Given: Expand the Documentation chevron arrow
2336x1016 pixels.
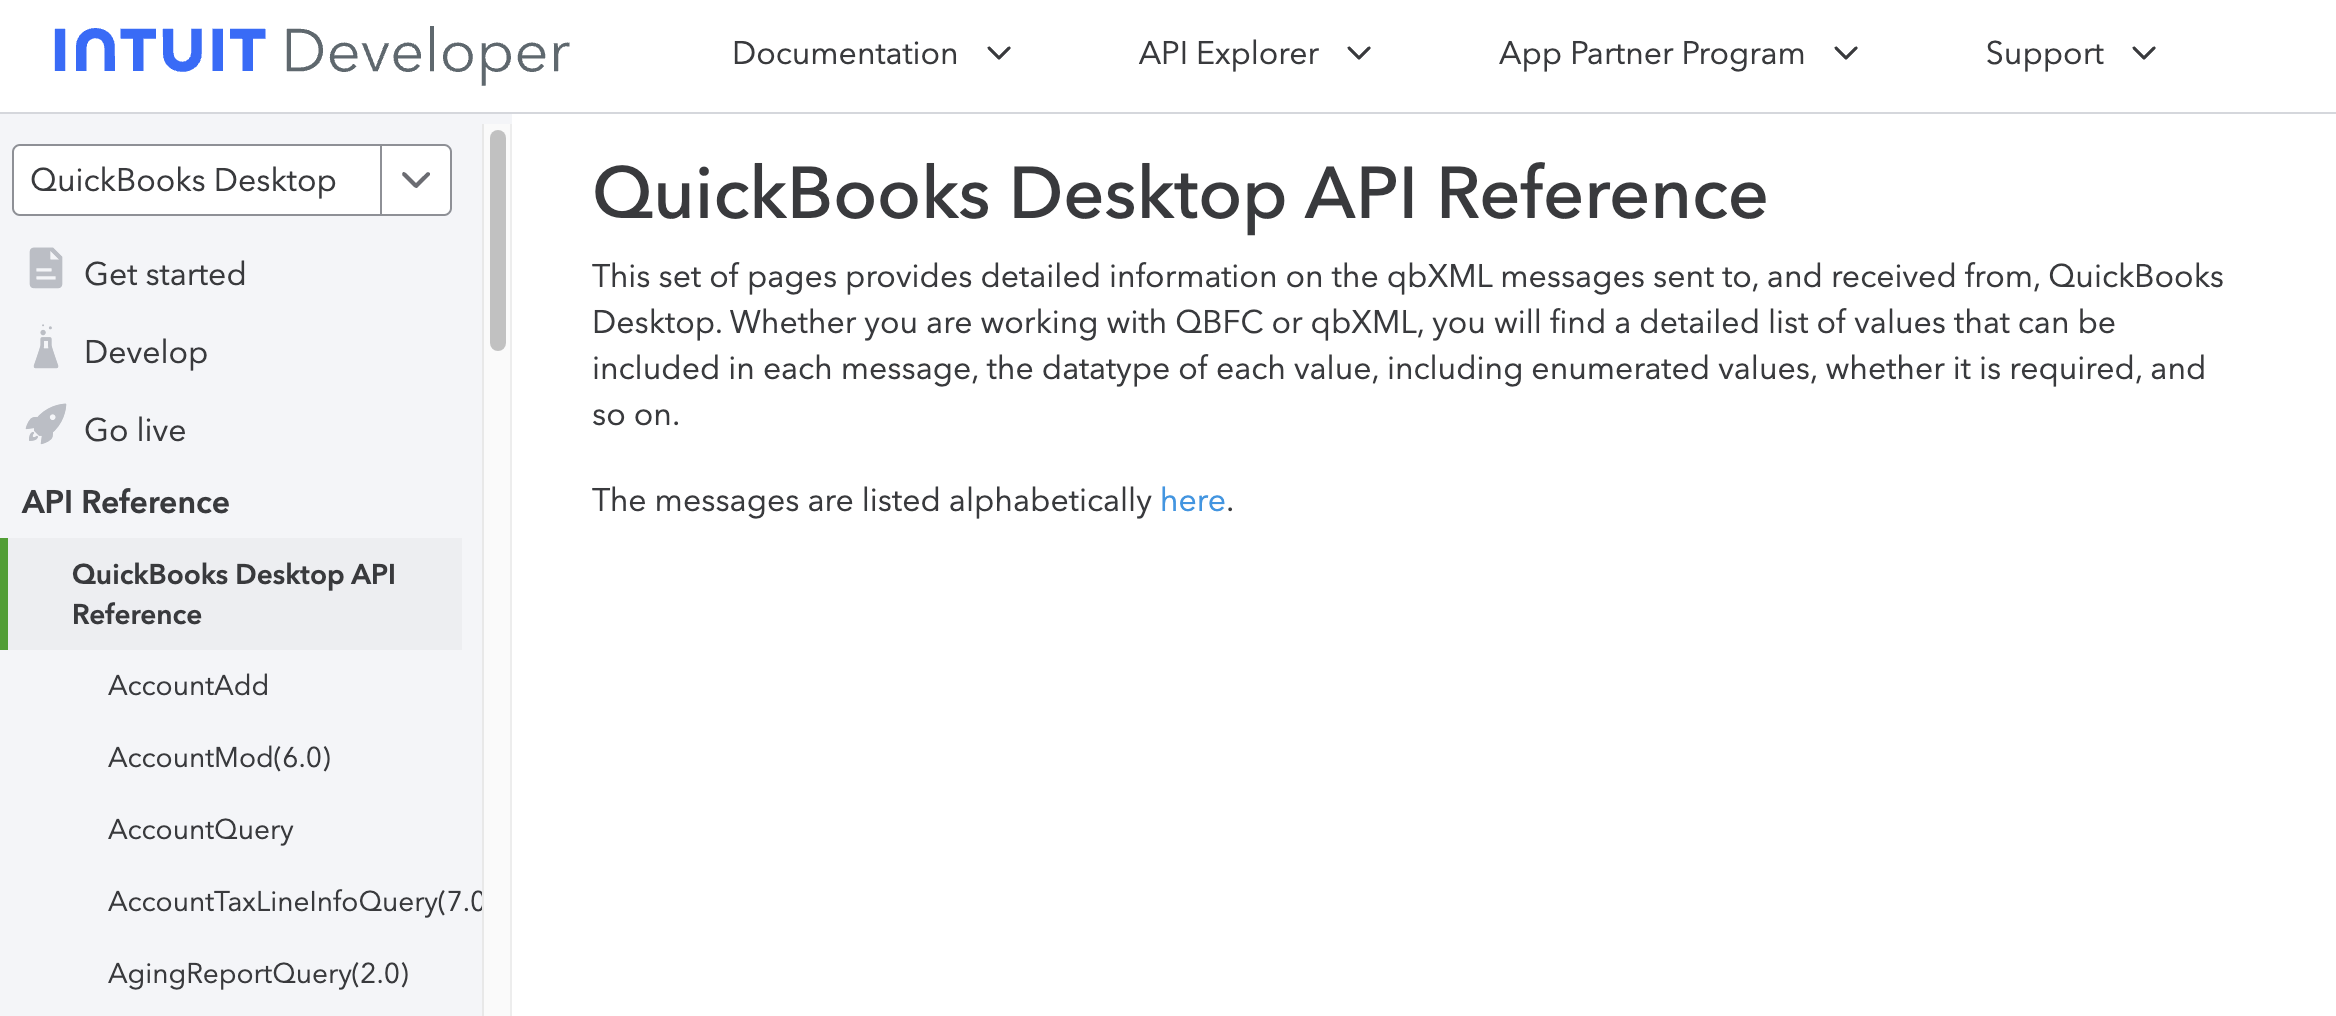Looking at the screenshot, I should pos(999,53).
